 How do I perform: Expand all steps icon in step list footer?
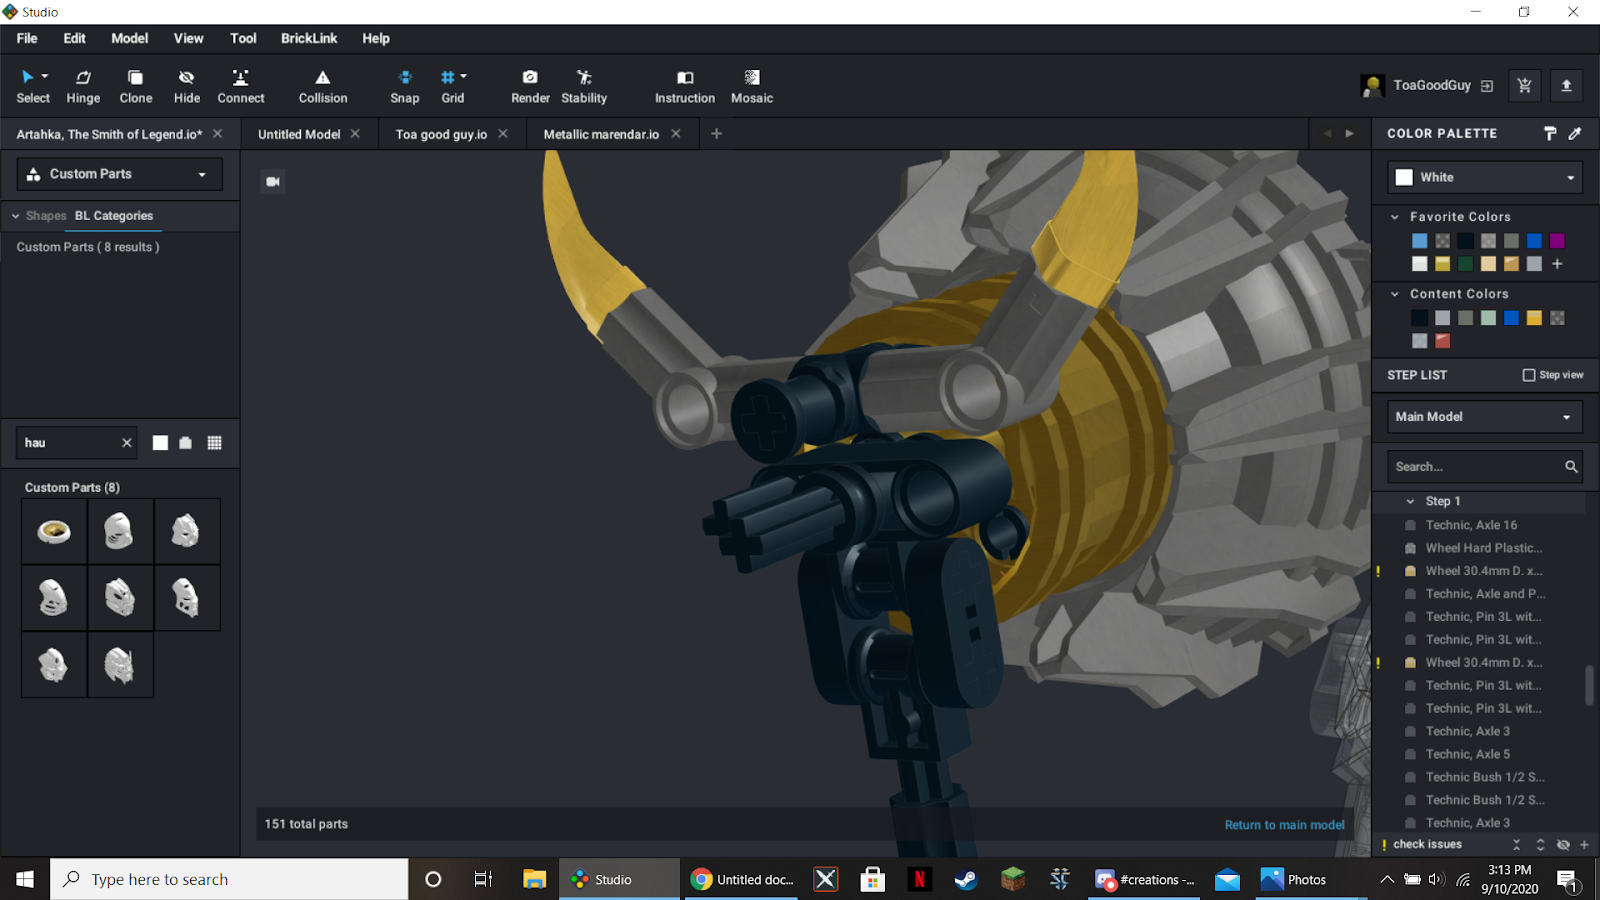[1540, 845]
